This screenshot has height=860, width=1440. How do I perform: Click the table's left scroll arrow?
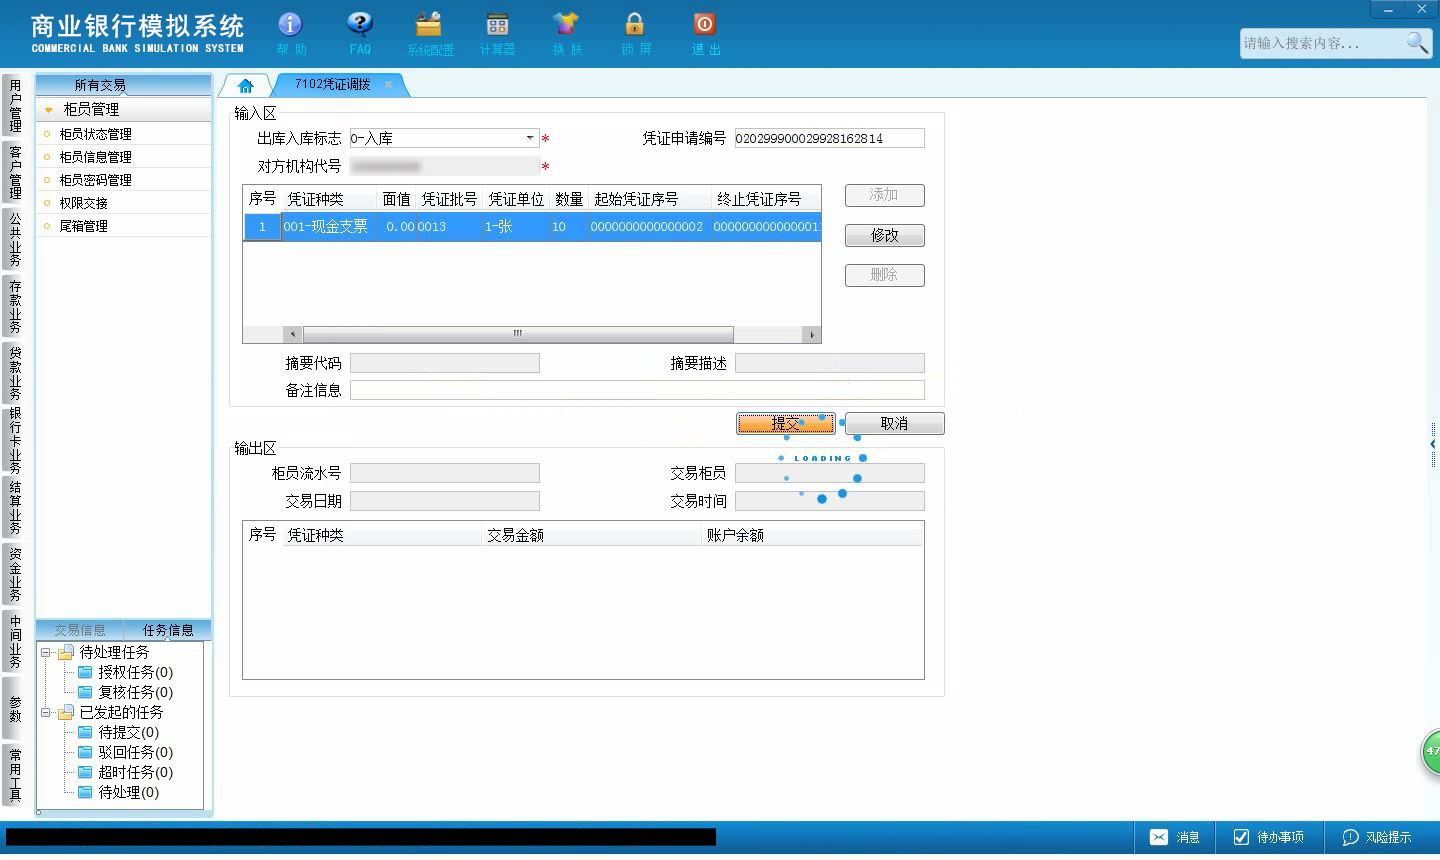point(293,334)
